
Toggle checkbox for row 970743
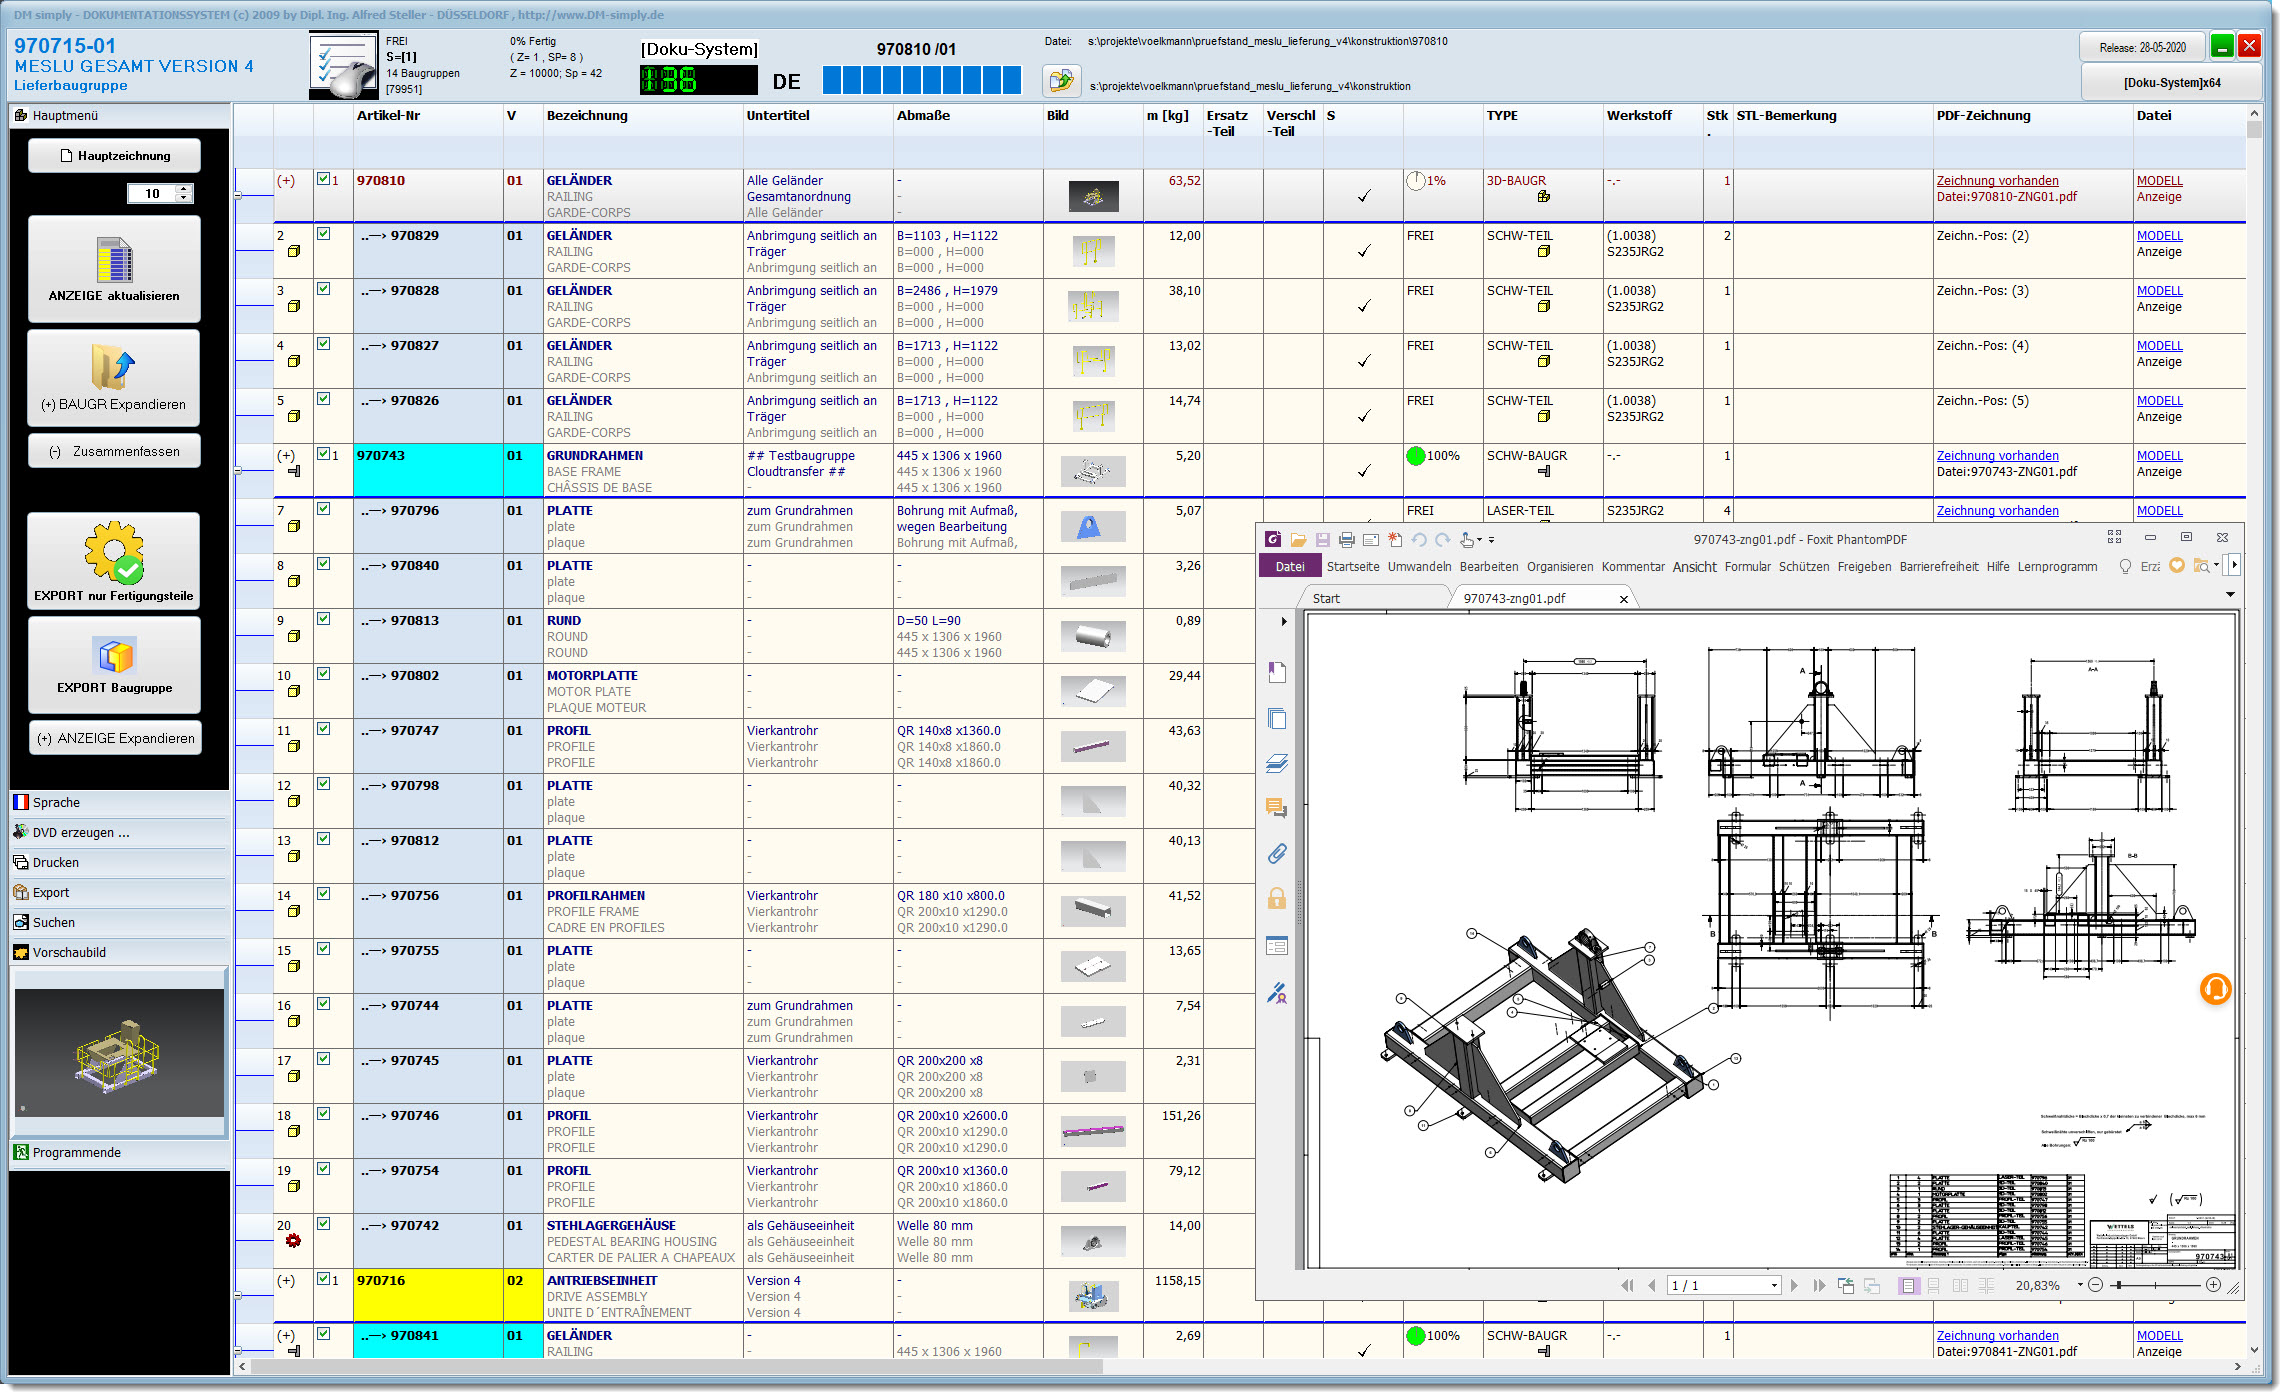(x=324, y=454)
